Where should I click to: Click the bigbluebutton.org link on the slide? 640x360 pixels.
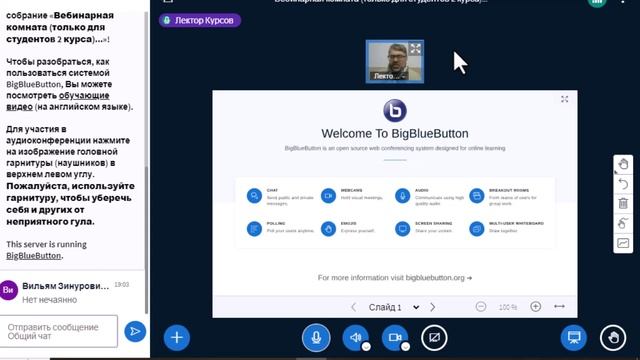click(435, 278)
